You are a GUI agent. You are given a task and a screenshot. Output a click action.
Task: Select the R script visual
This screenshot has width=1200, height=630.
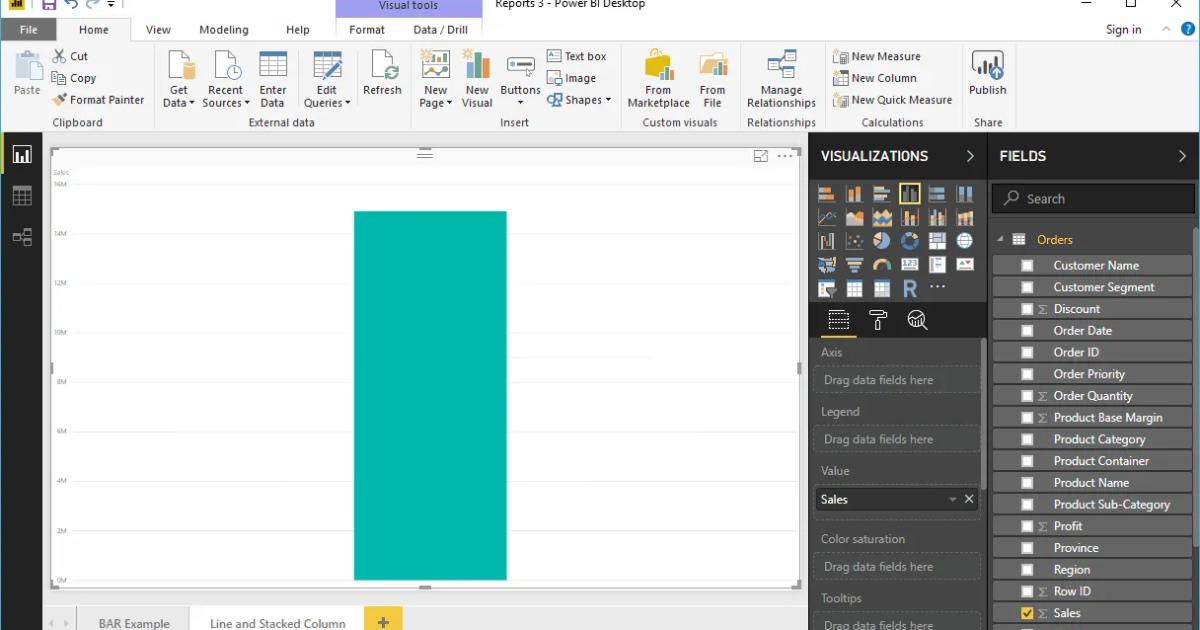coord(909,288)
